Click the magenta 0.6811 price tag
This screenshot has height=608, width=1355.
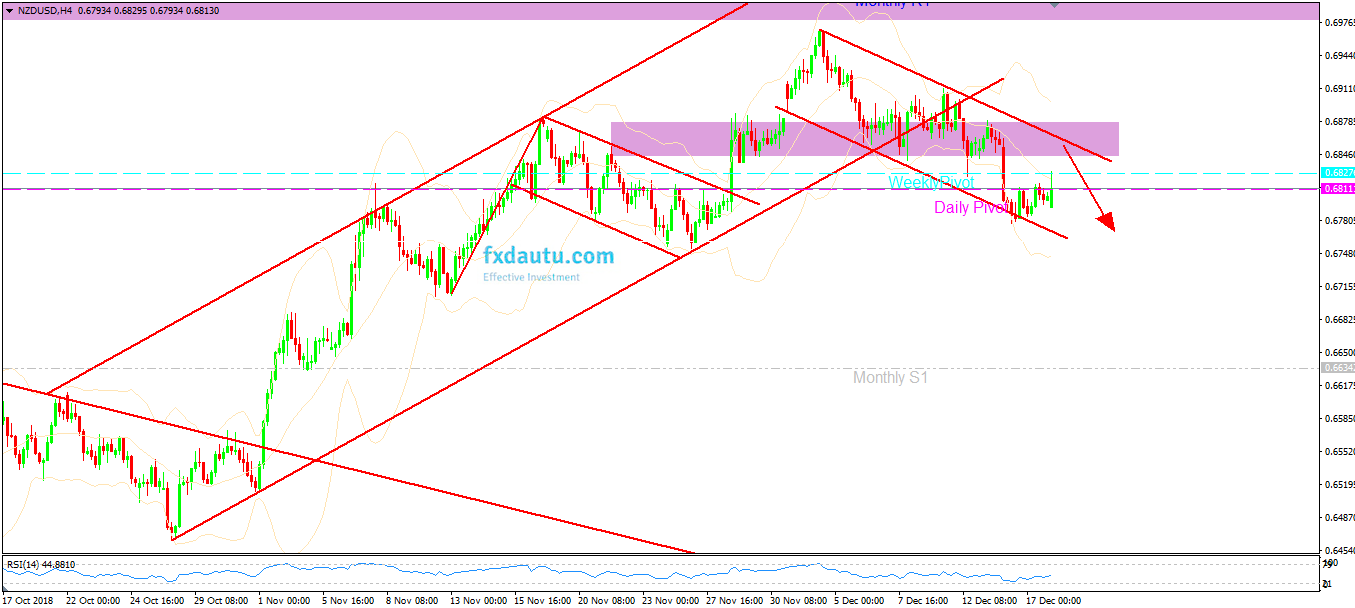pos(1338,188)
